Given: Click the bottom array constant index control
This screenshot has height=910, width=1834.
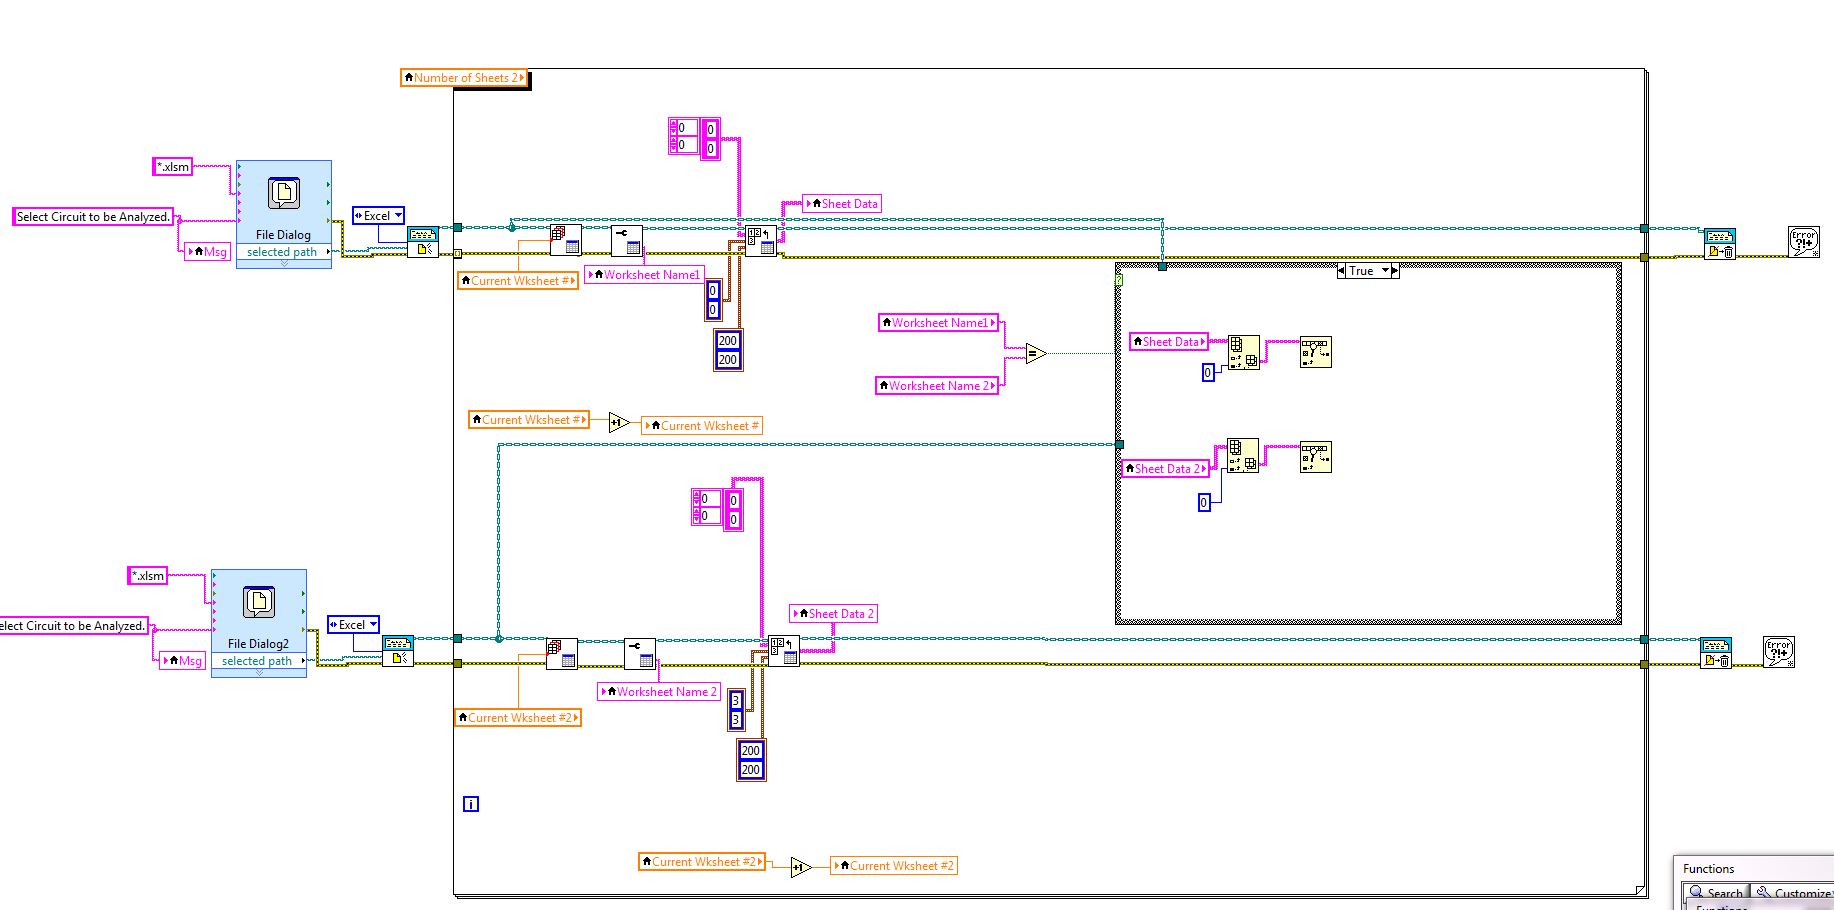Looking at the screenshot, I should click(706, 507).
